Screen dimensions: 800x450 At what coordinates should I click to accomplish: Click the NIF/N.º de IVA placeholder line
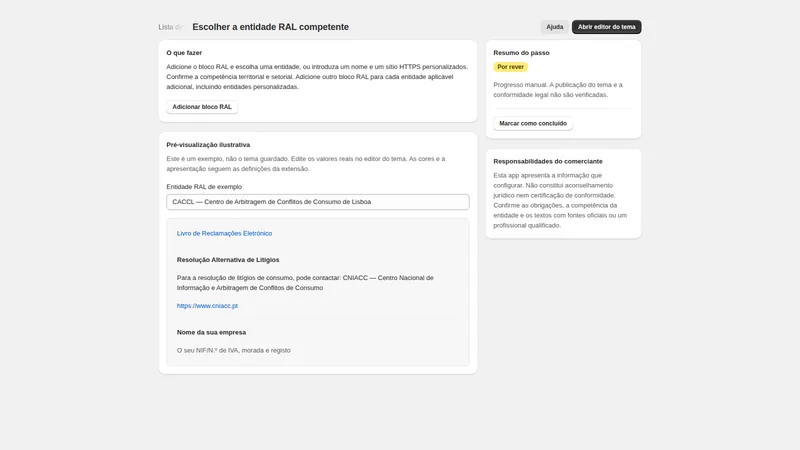(234, 351)
